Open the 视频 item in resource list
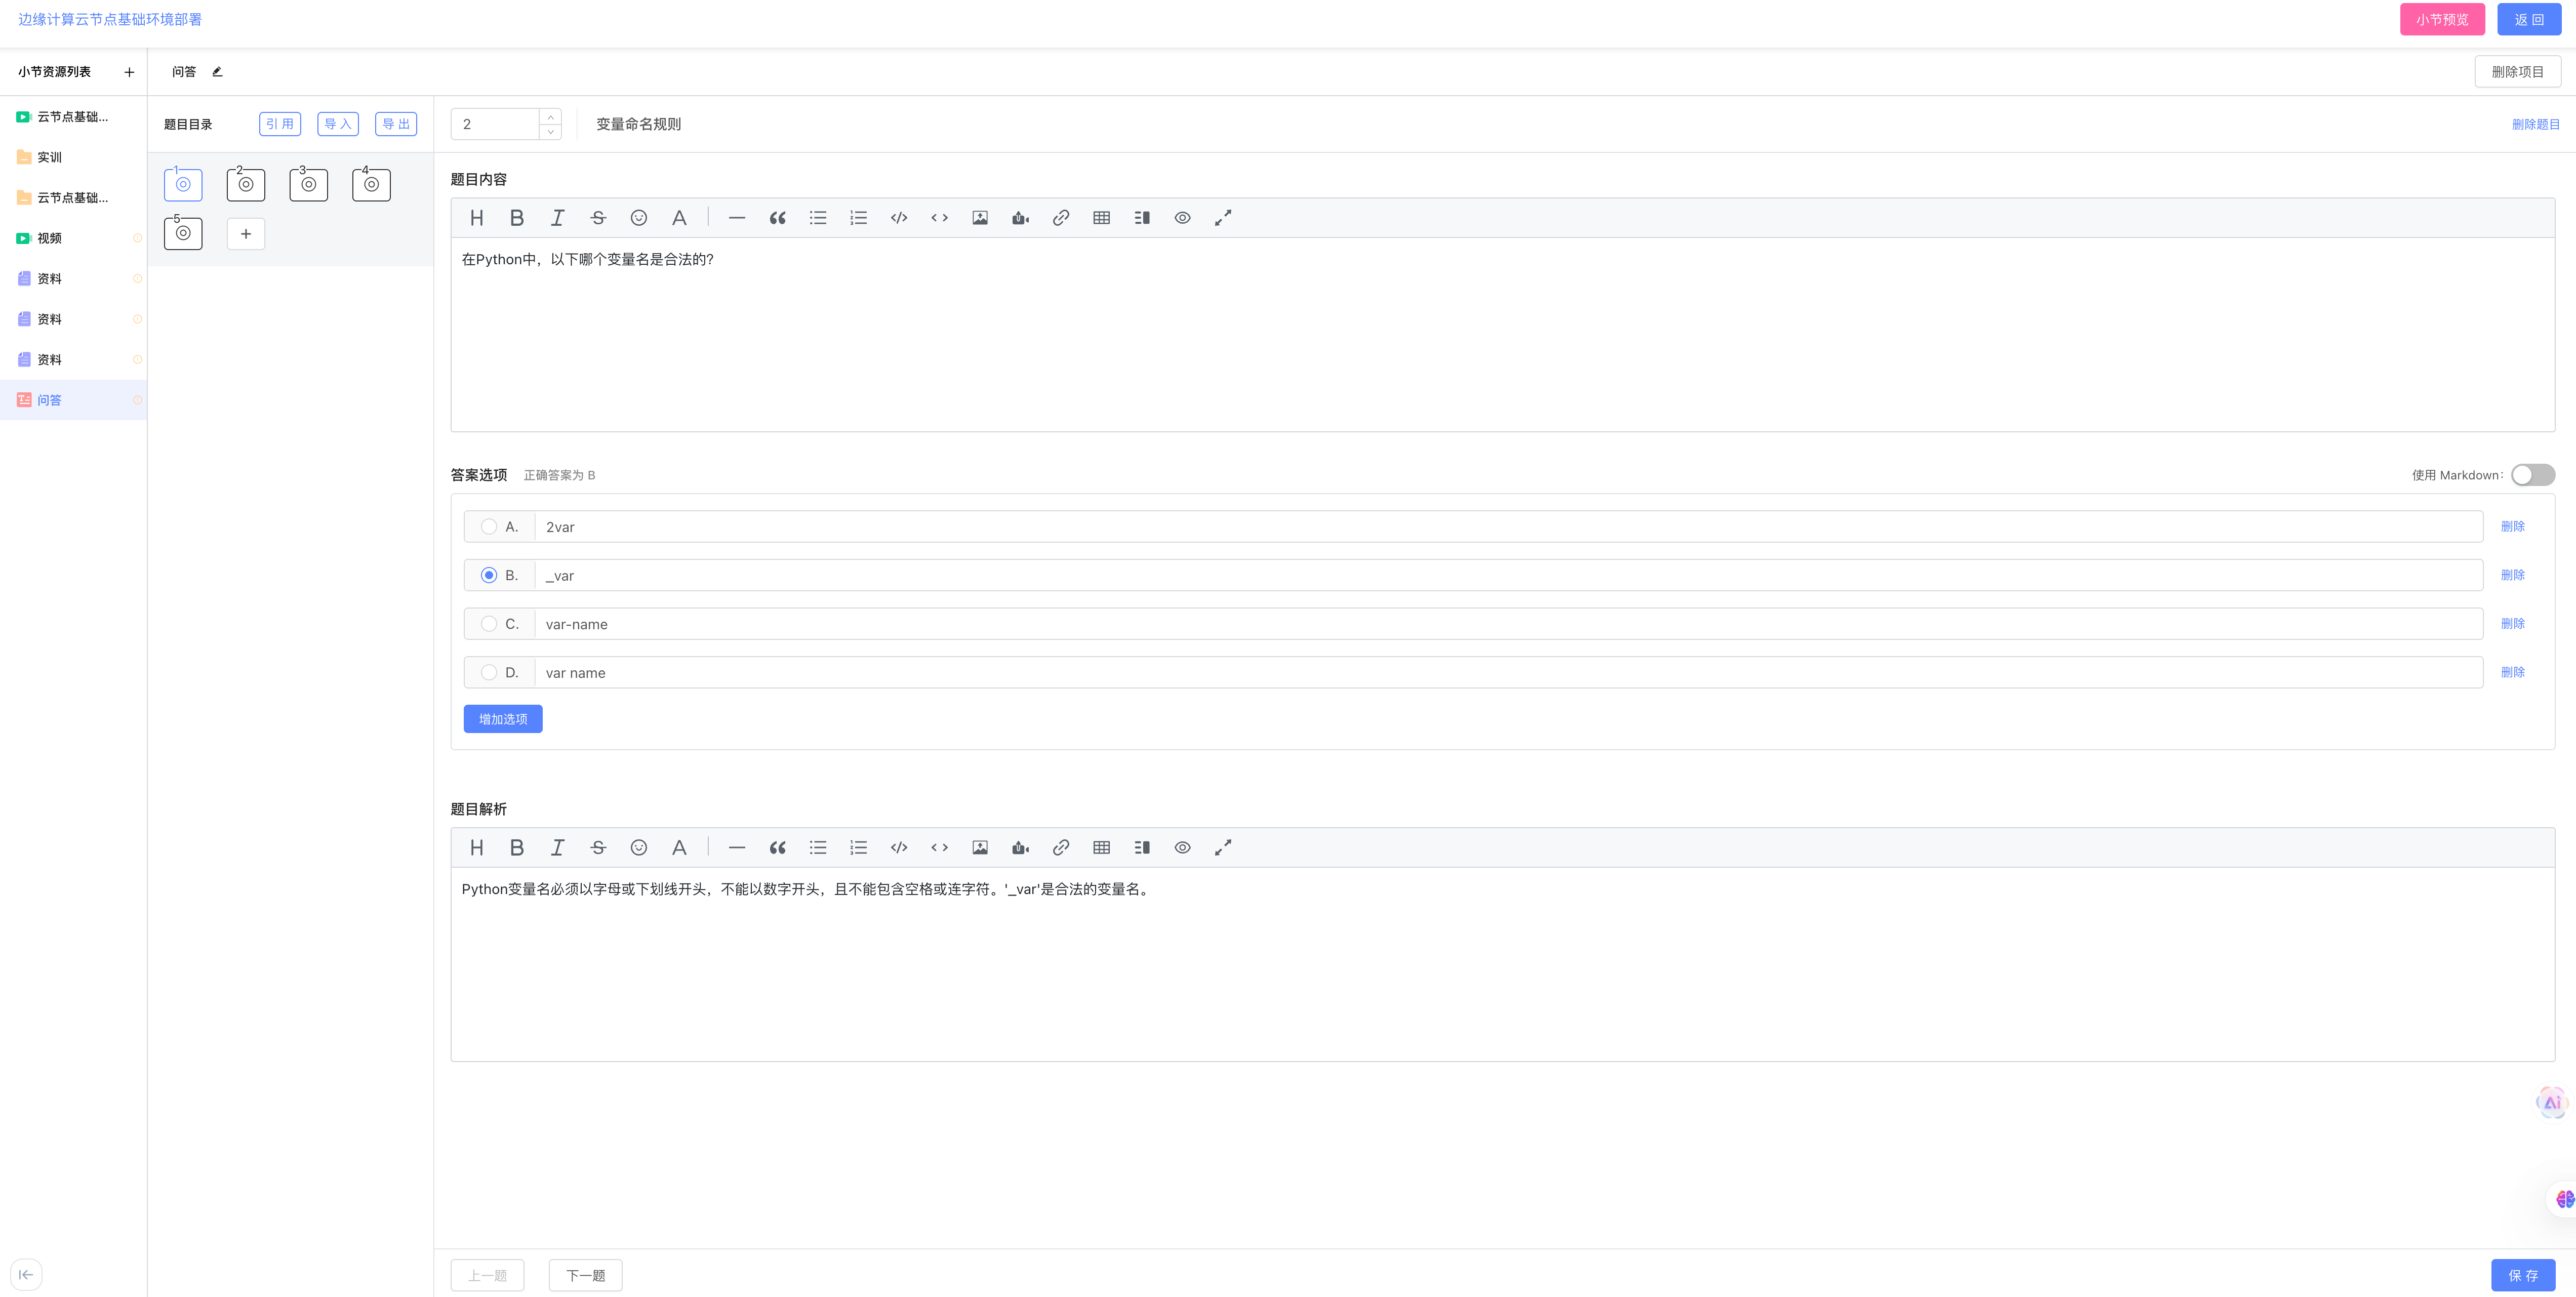This screenshot has height=1297, width=2576. tap(49, 238)
